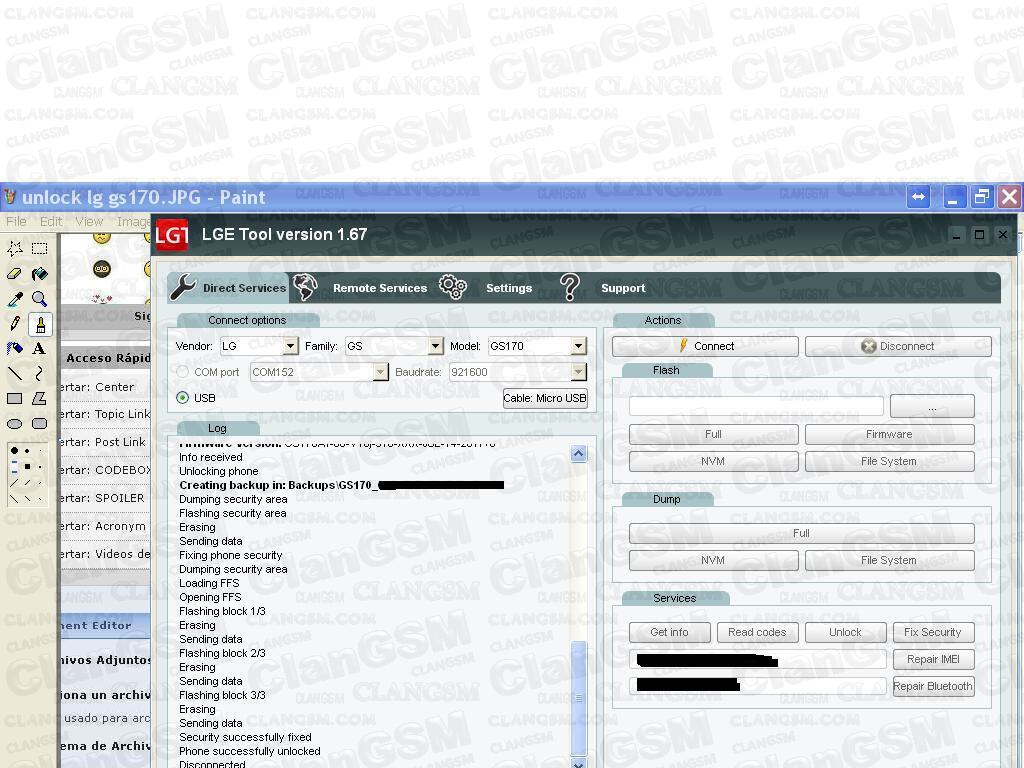Pick the Fill With Color bucket tool

pos(40,274)
